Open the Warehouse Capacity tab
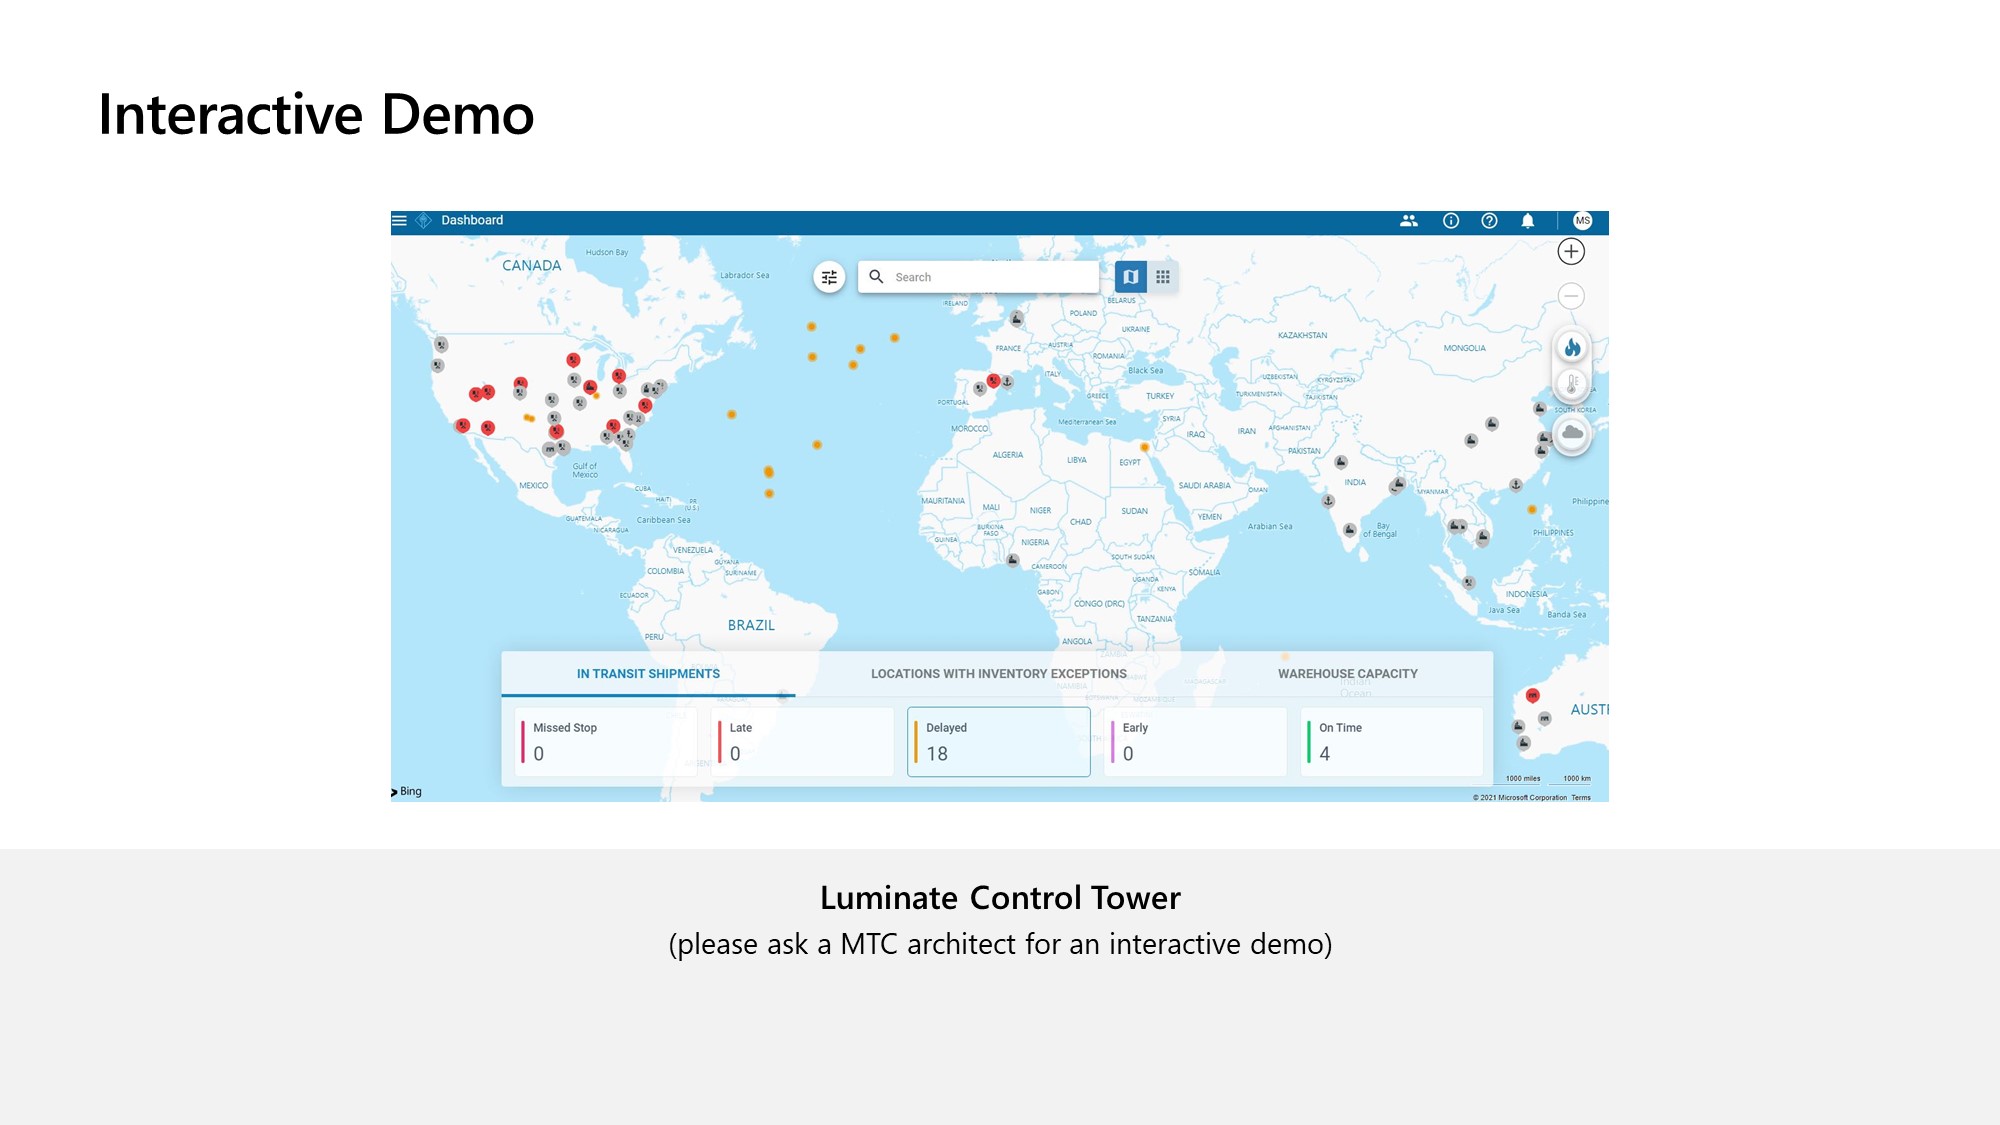 click(x=1347, y=674)
